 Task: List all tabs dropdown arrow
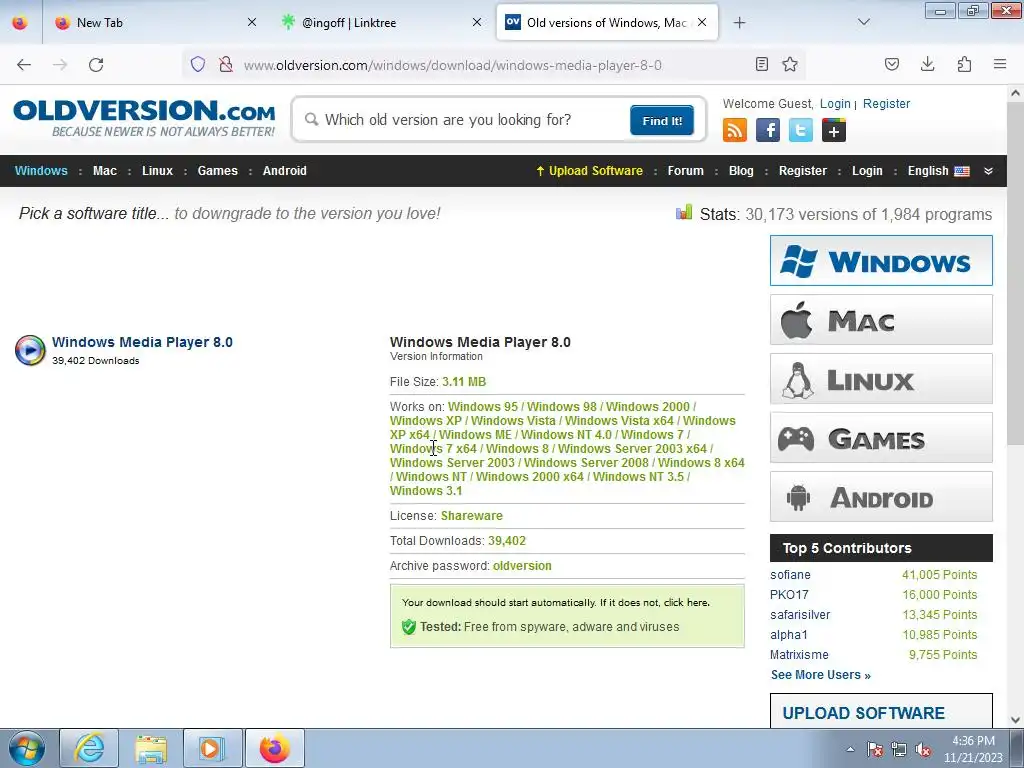863,22
